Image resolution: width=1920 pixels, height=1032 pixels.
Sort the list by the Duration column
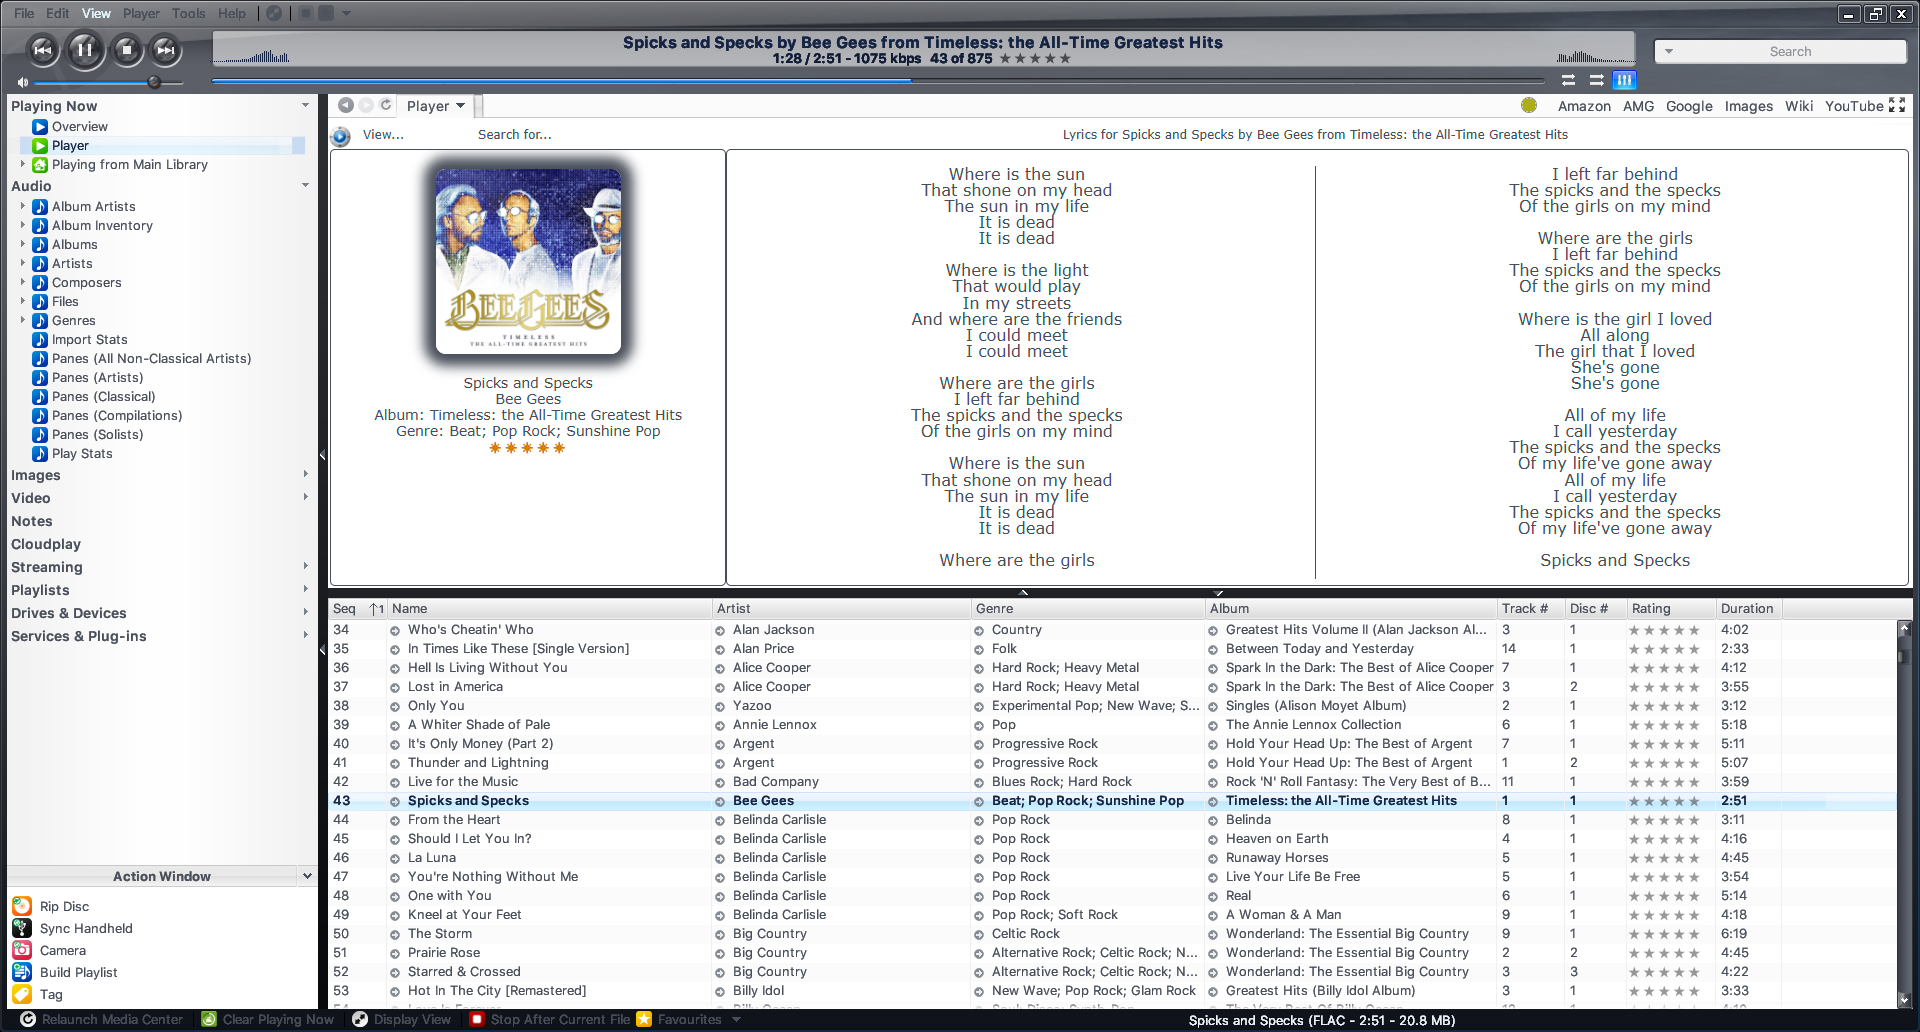coord(1747,608)
